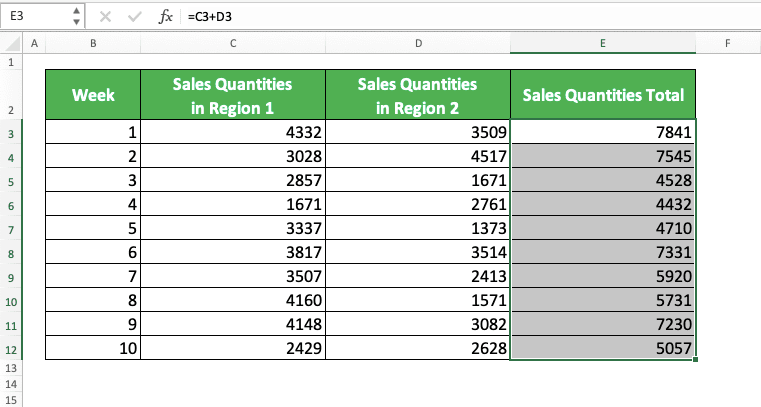
Task: Open the Name Box dropdown arrows
Action: point(76,16)
